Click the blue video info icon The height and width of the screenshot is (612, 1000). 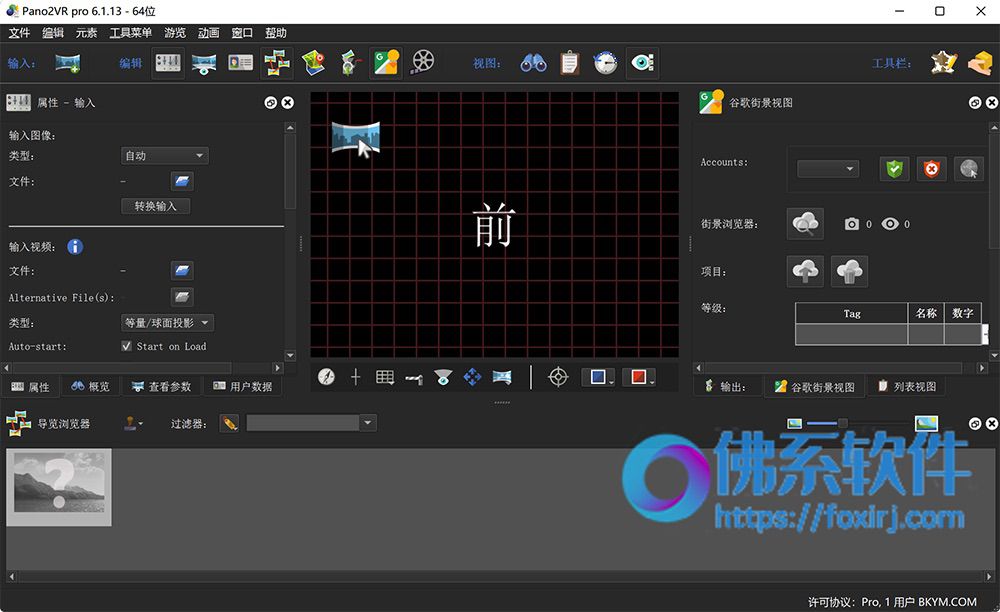coord(75,247)
